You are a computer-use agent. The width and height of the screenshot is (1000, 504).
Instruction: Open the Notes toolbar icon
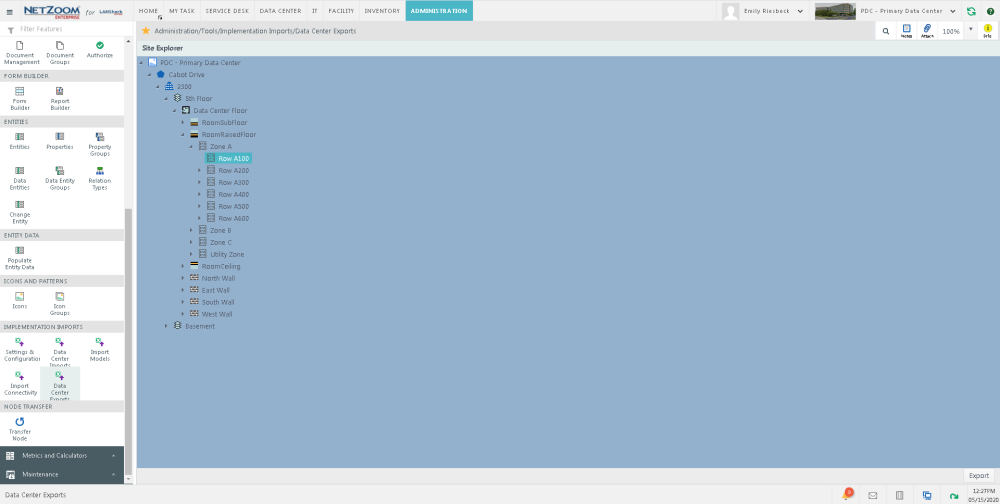click(906, 30)
